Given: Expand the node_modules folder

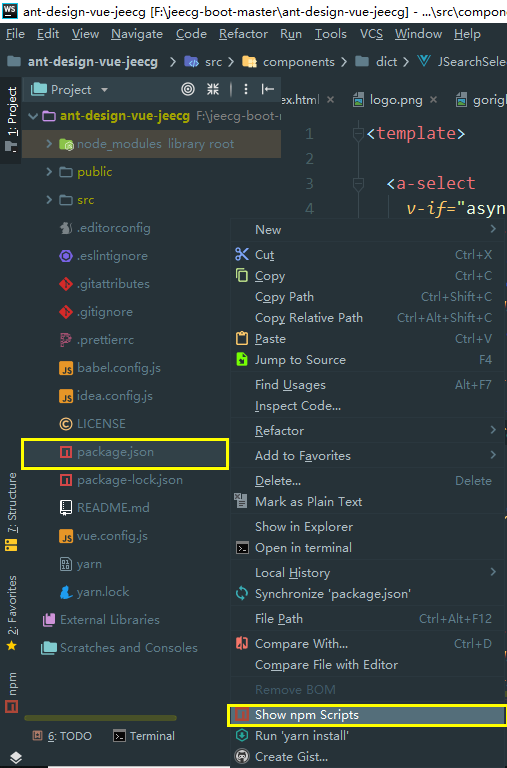Looking at the screenshot, I should pyautogui.click(x=49, y=144).
